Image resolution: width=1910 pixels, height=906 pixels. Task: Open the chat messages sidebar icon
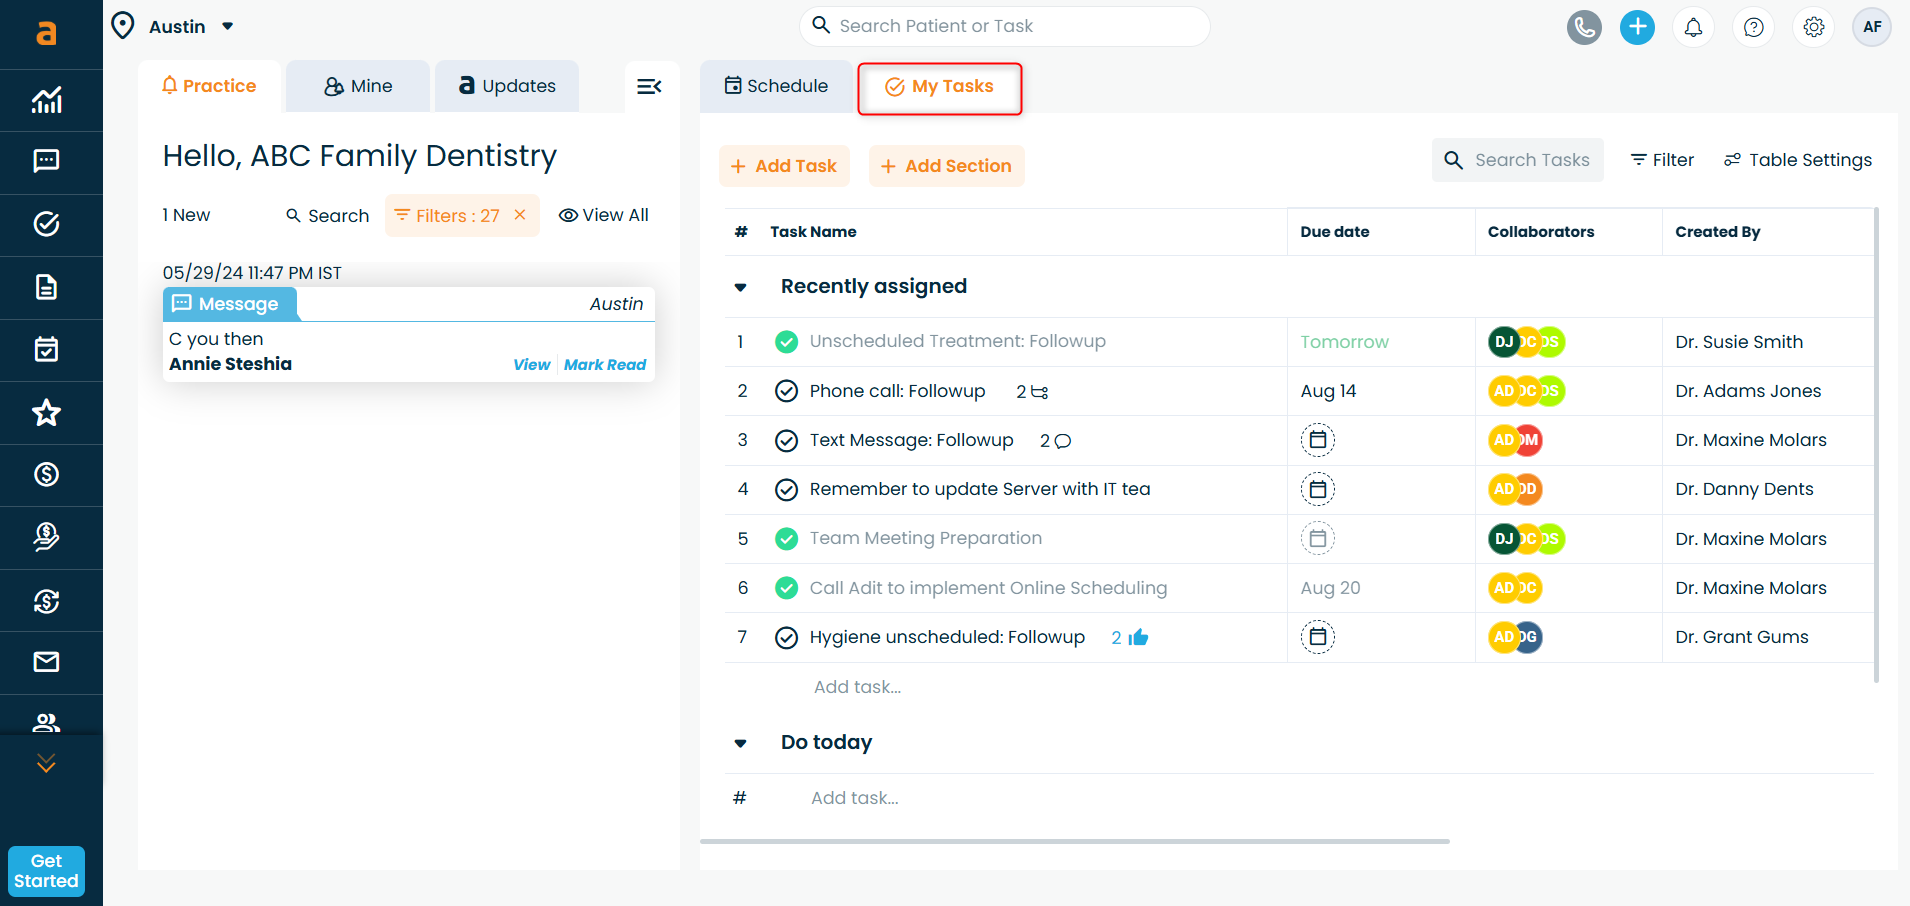(x=46, y=161)
